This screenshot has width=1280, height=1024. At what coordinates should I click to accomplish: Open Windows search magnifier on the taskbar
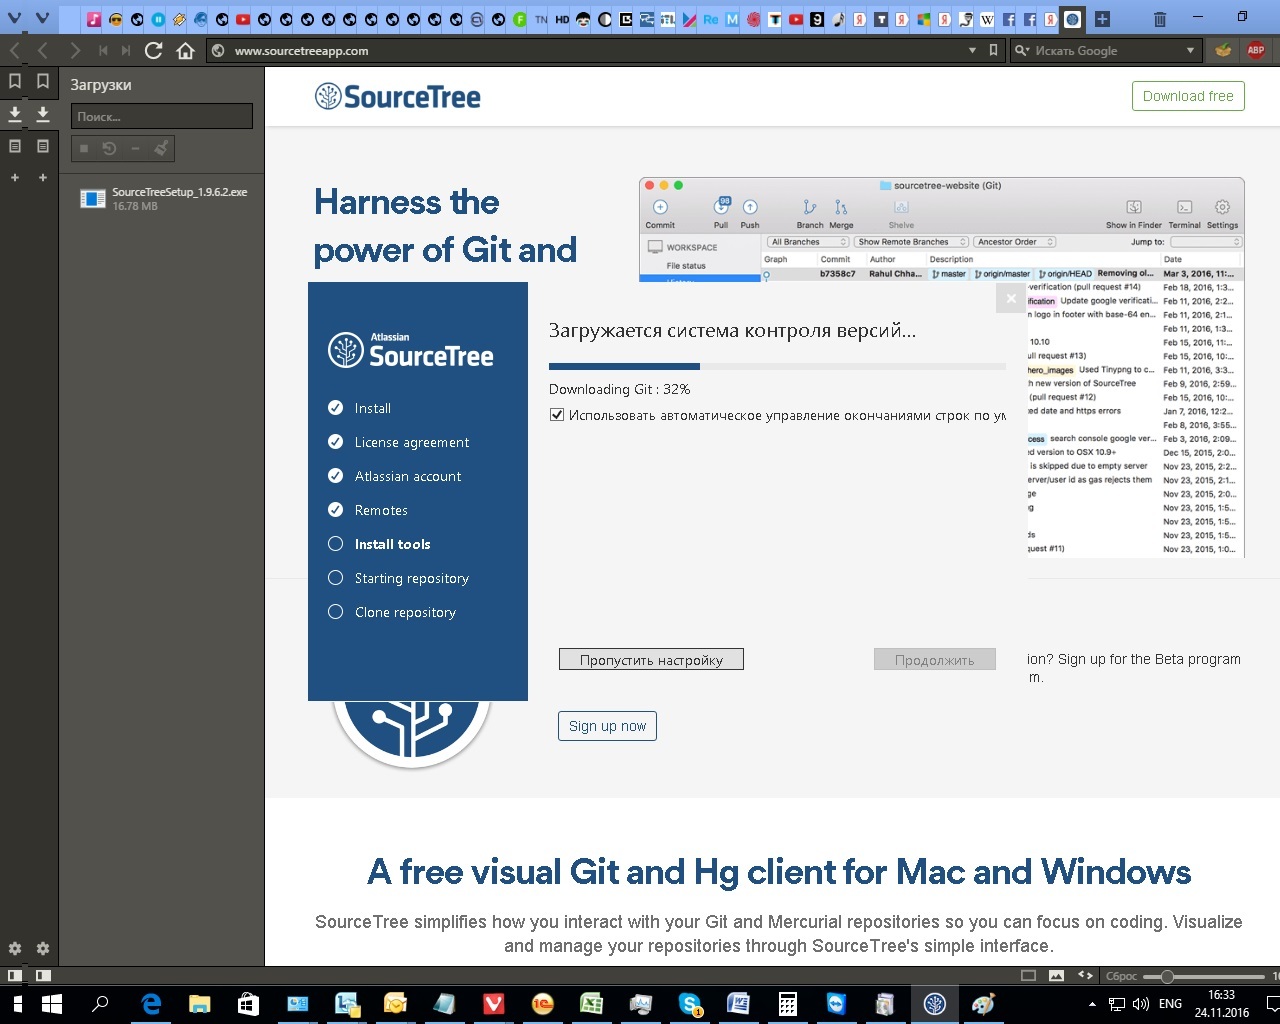tap(100, 1004)
